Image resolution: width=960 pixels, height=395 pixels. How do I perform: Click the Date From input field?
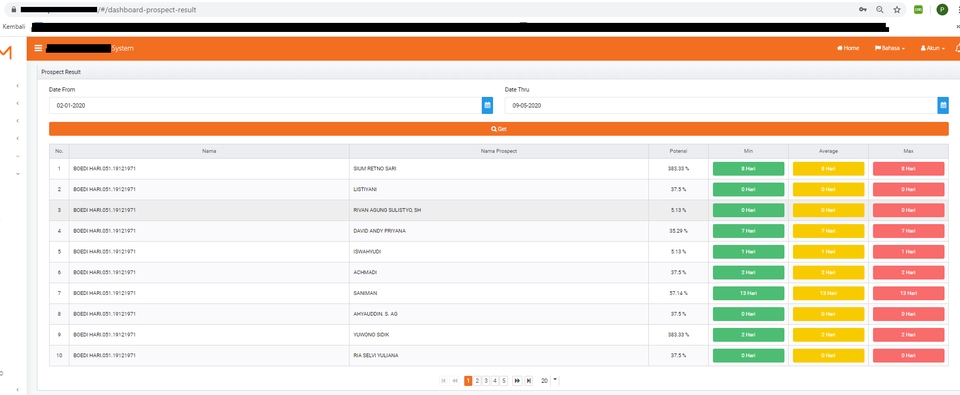coord(265,105)
